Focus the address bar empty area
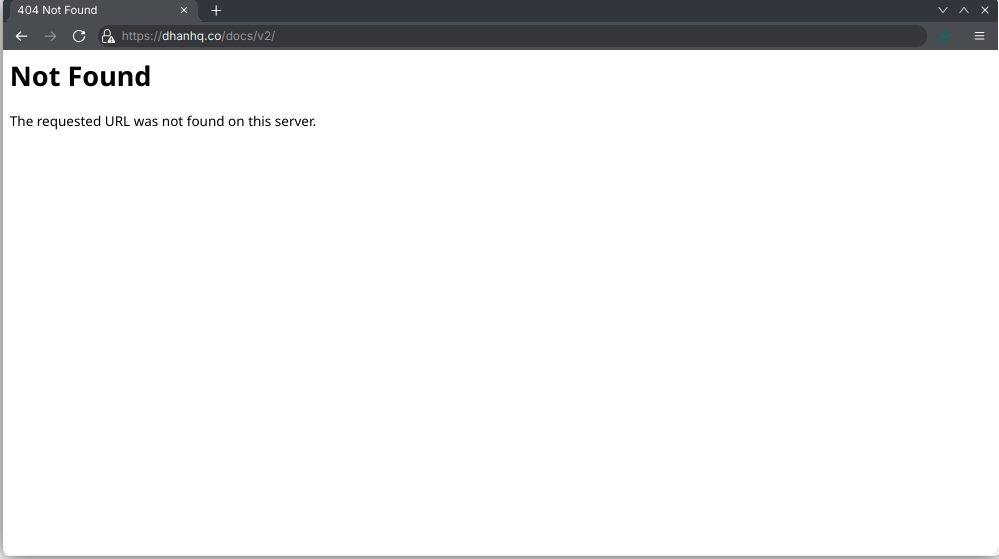Viewport: 999px width, 559px height. click(600, 36)
